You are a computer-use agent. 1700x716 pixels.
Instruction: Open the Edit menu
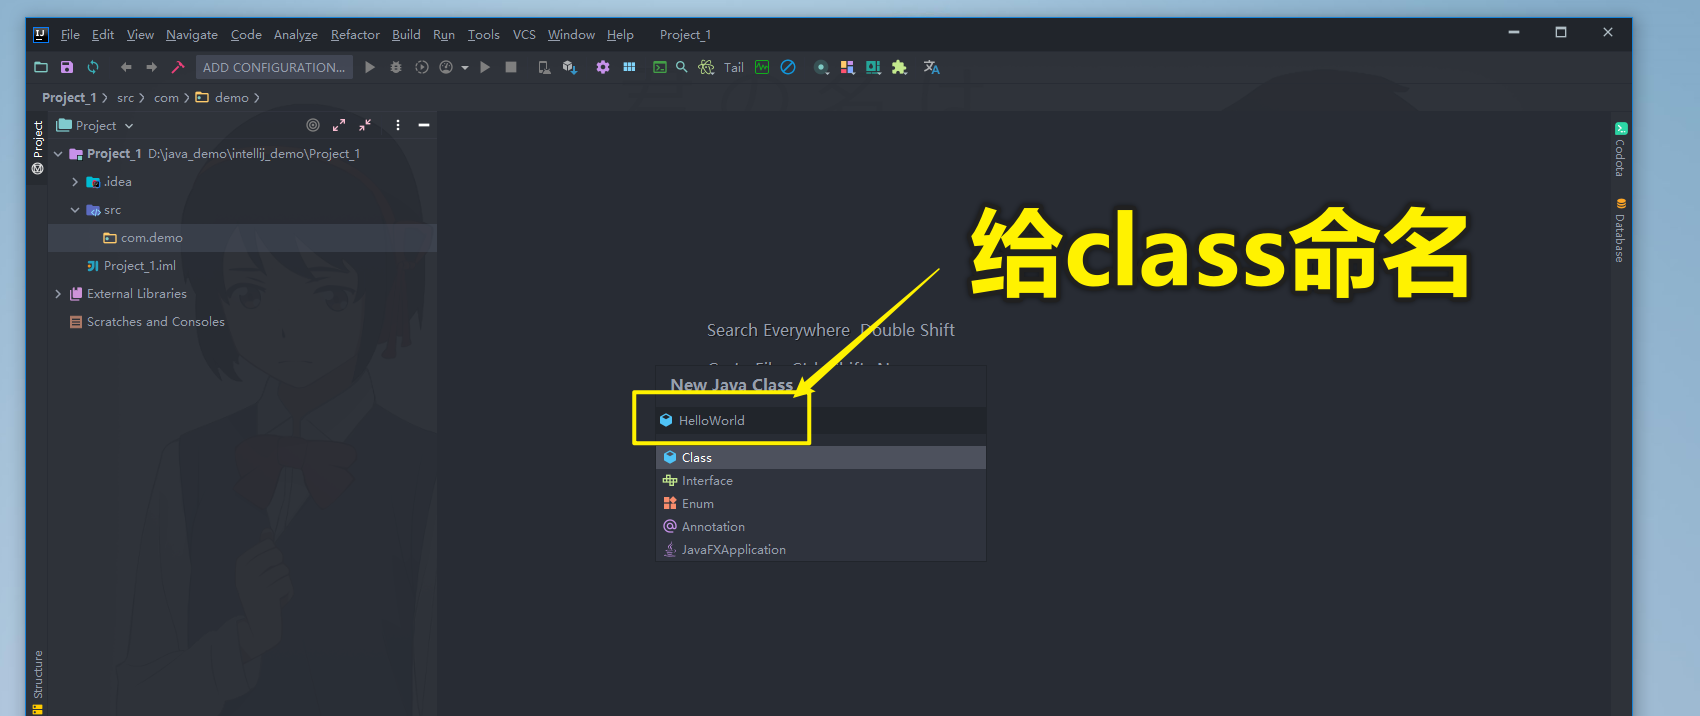pos(103,34)
